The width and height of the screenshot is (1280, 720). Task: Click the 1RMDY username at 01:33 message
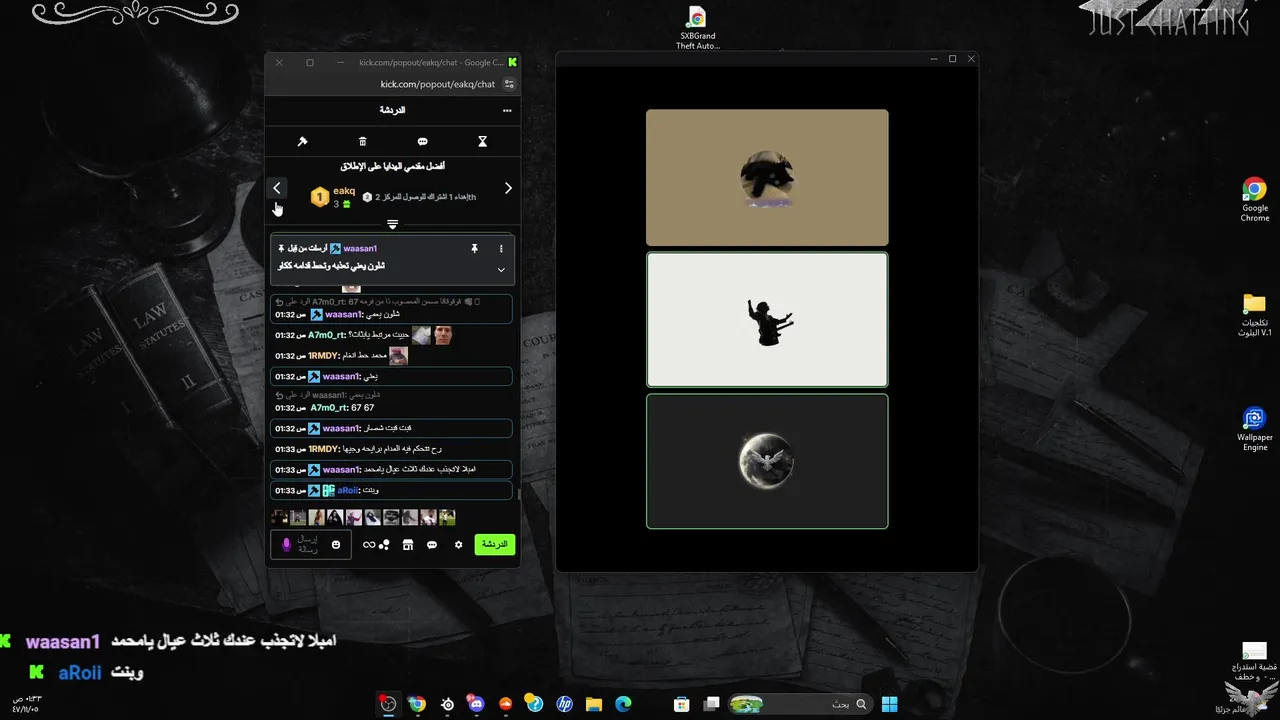(323, 449)
